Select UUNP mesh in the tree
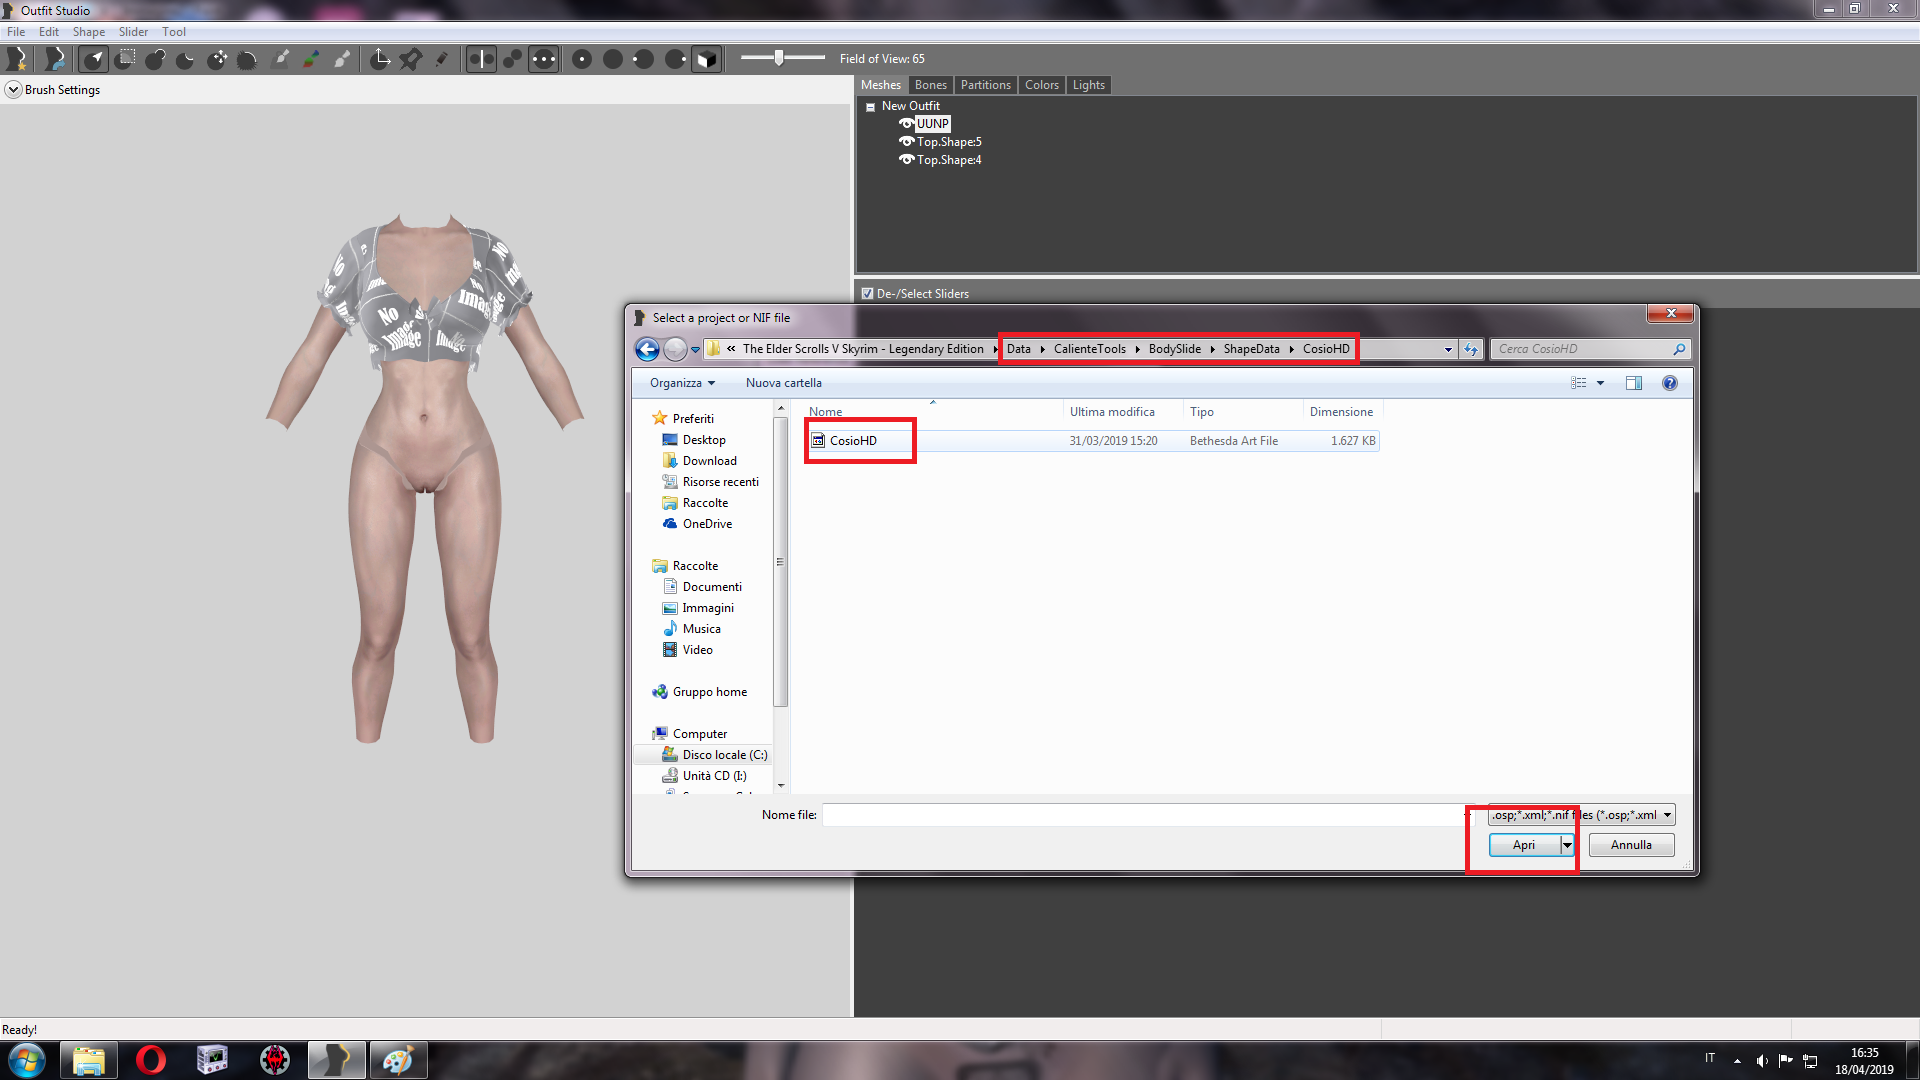The height and width of the screenshot is (1080, 1920). pos(932,124)
